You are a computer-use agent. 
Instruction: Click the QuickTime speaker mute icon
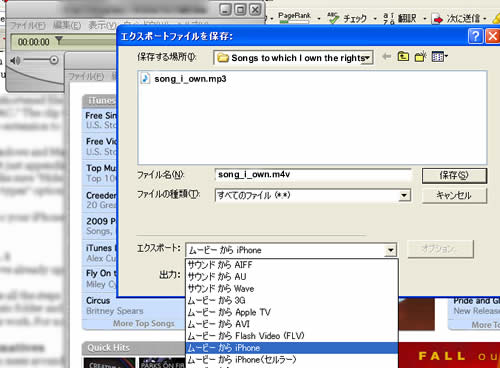pyautogui.click(x=15, y=60)
